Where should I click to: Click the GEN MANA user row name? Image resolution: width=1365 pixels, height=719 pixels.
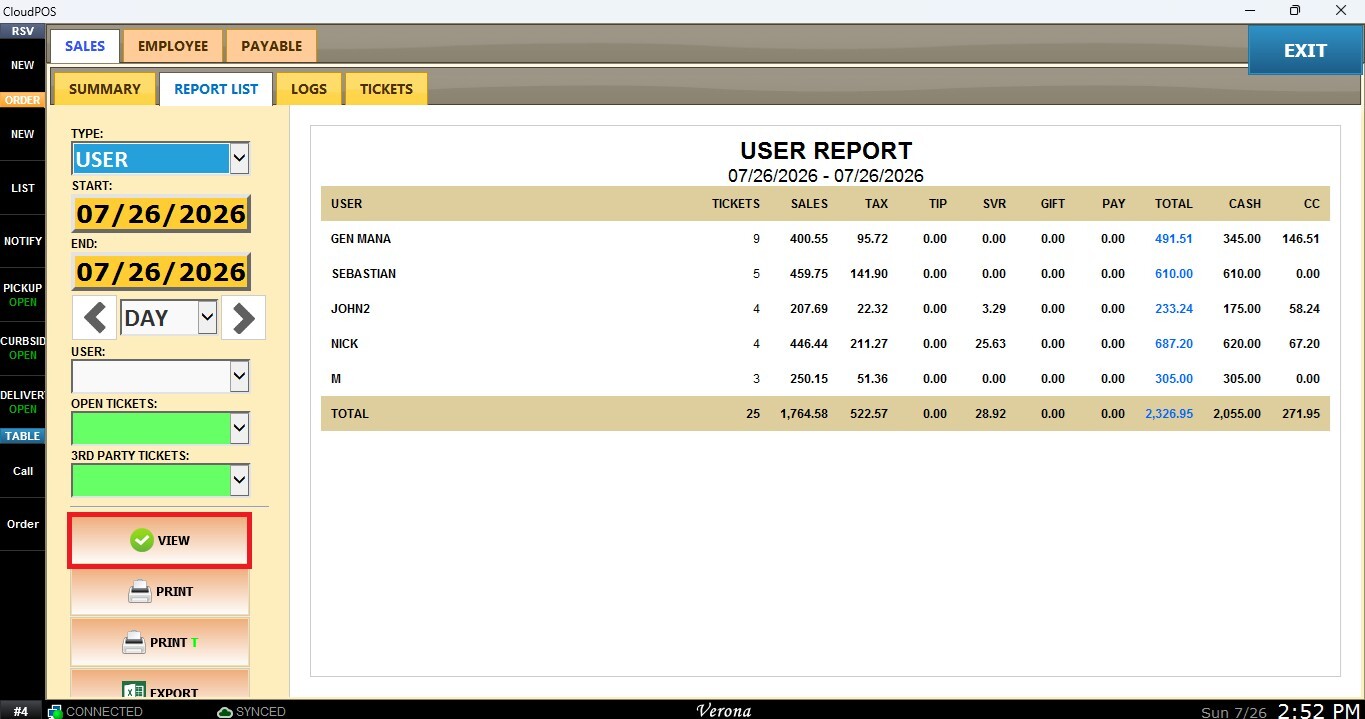361,239
